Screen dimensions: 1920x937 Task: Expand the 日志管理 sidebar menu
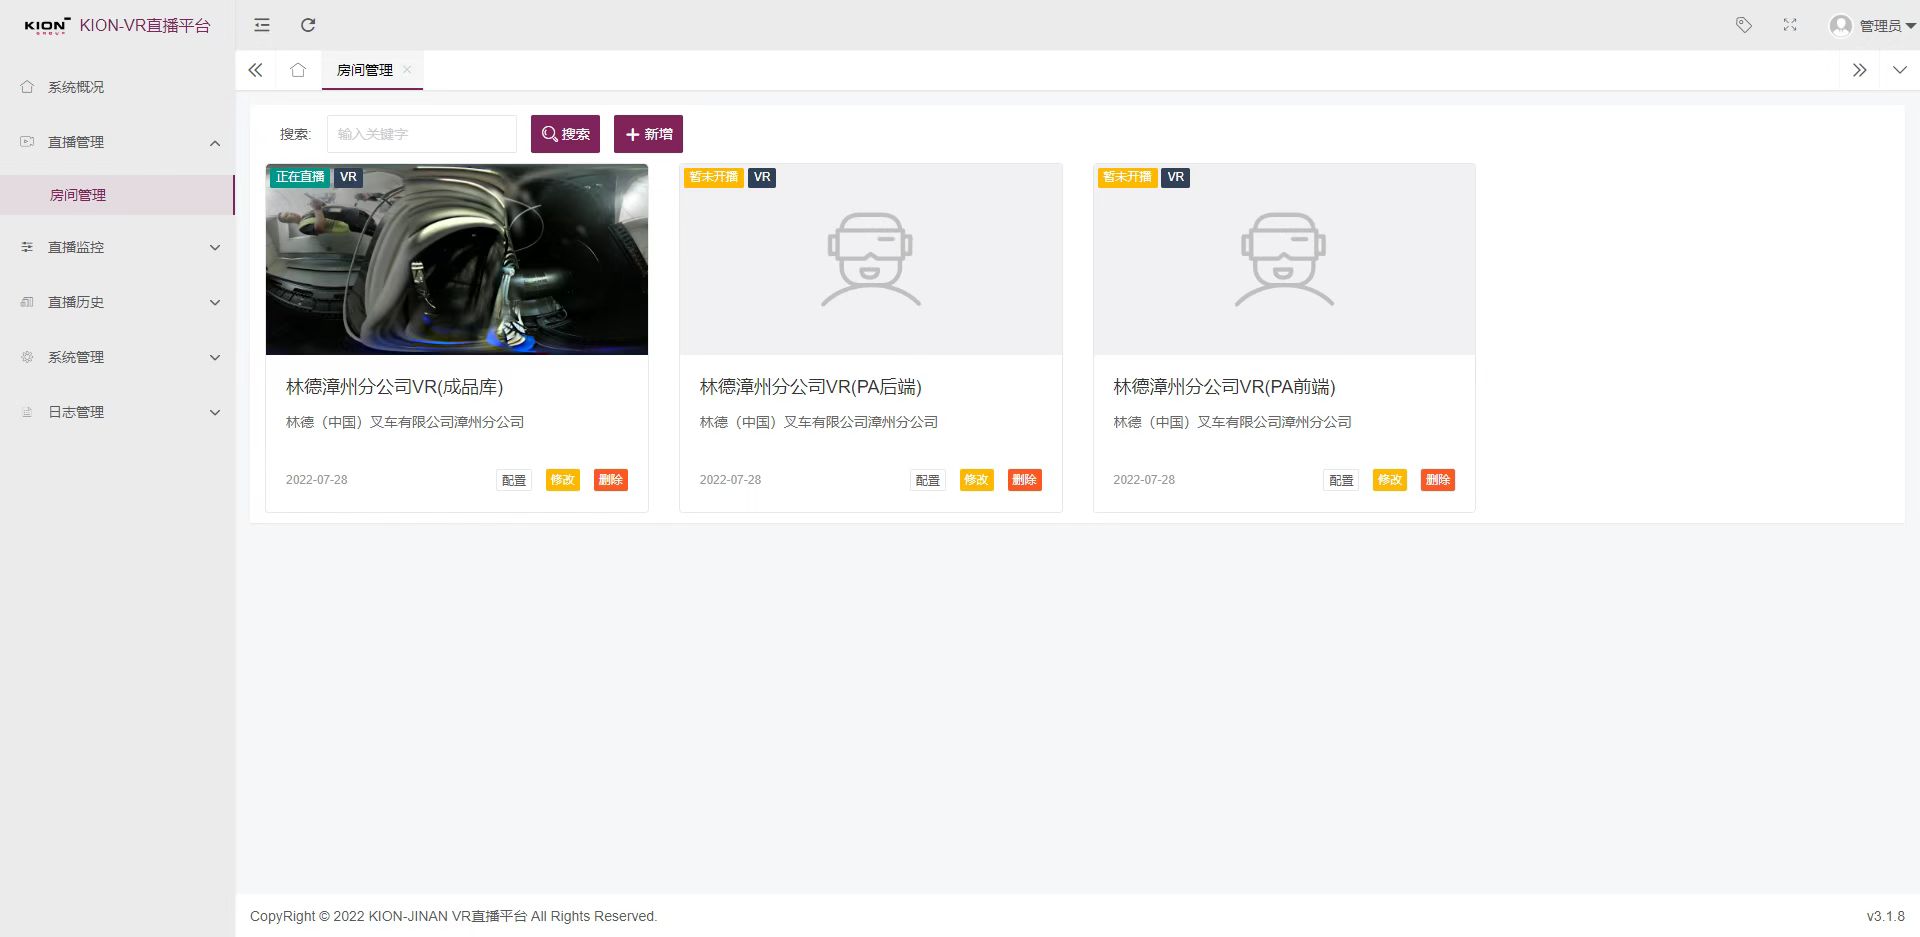[x=117, y=412]
